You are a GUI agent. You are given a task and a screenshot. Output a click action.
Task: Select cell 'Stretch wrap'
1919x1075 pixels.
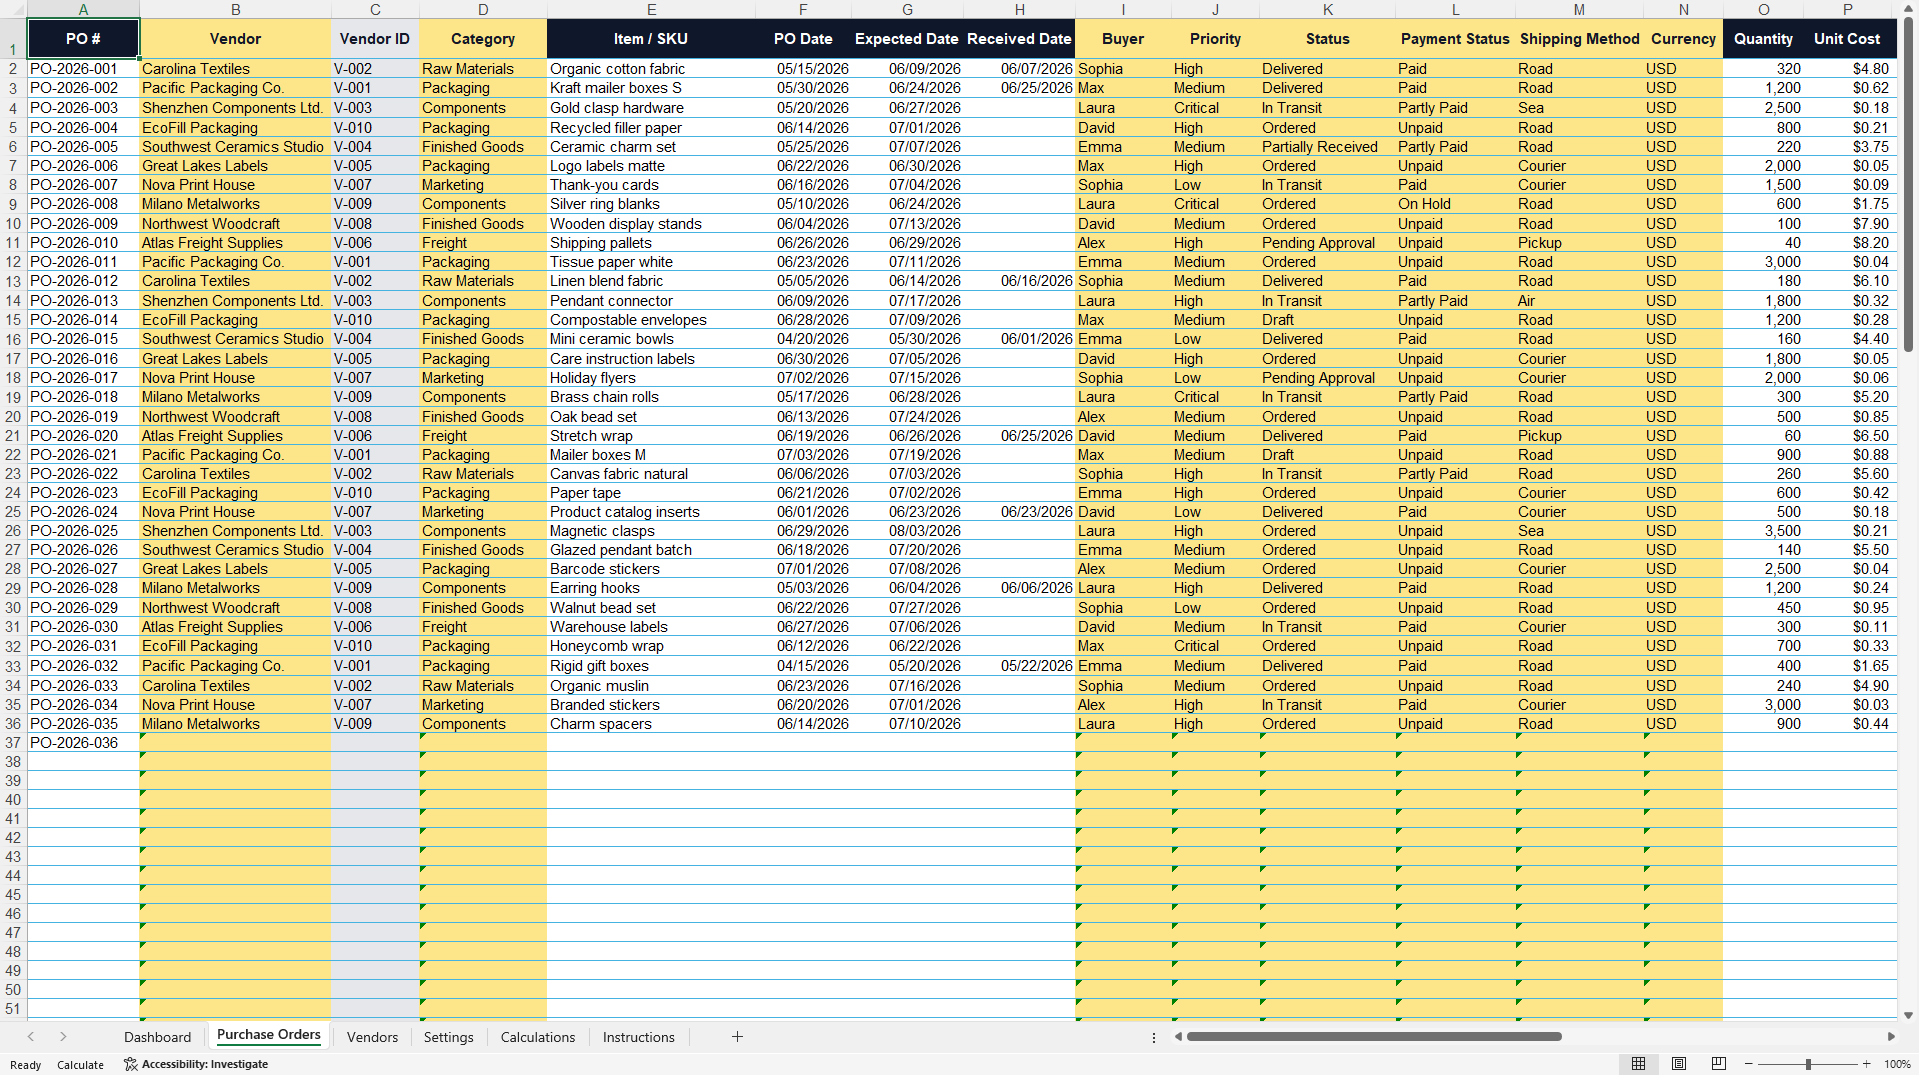tap(651, 436)
